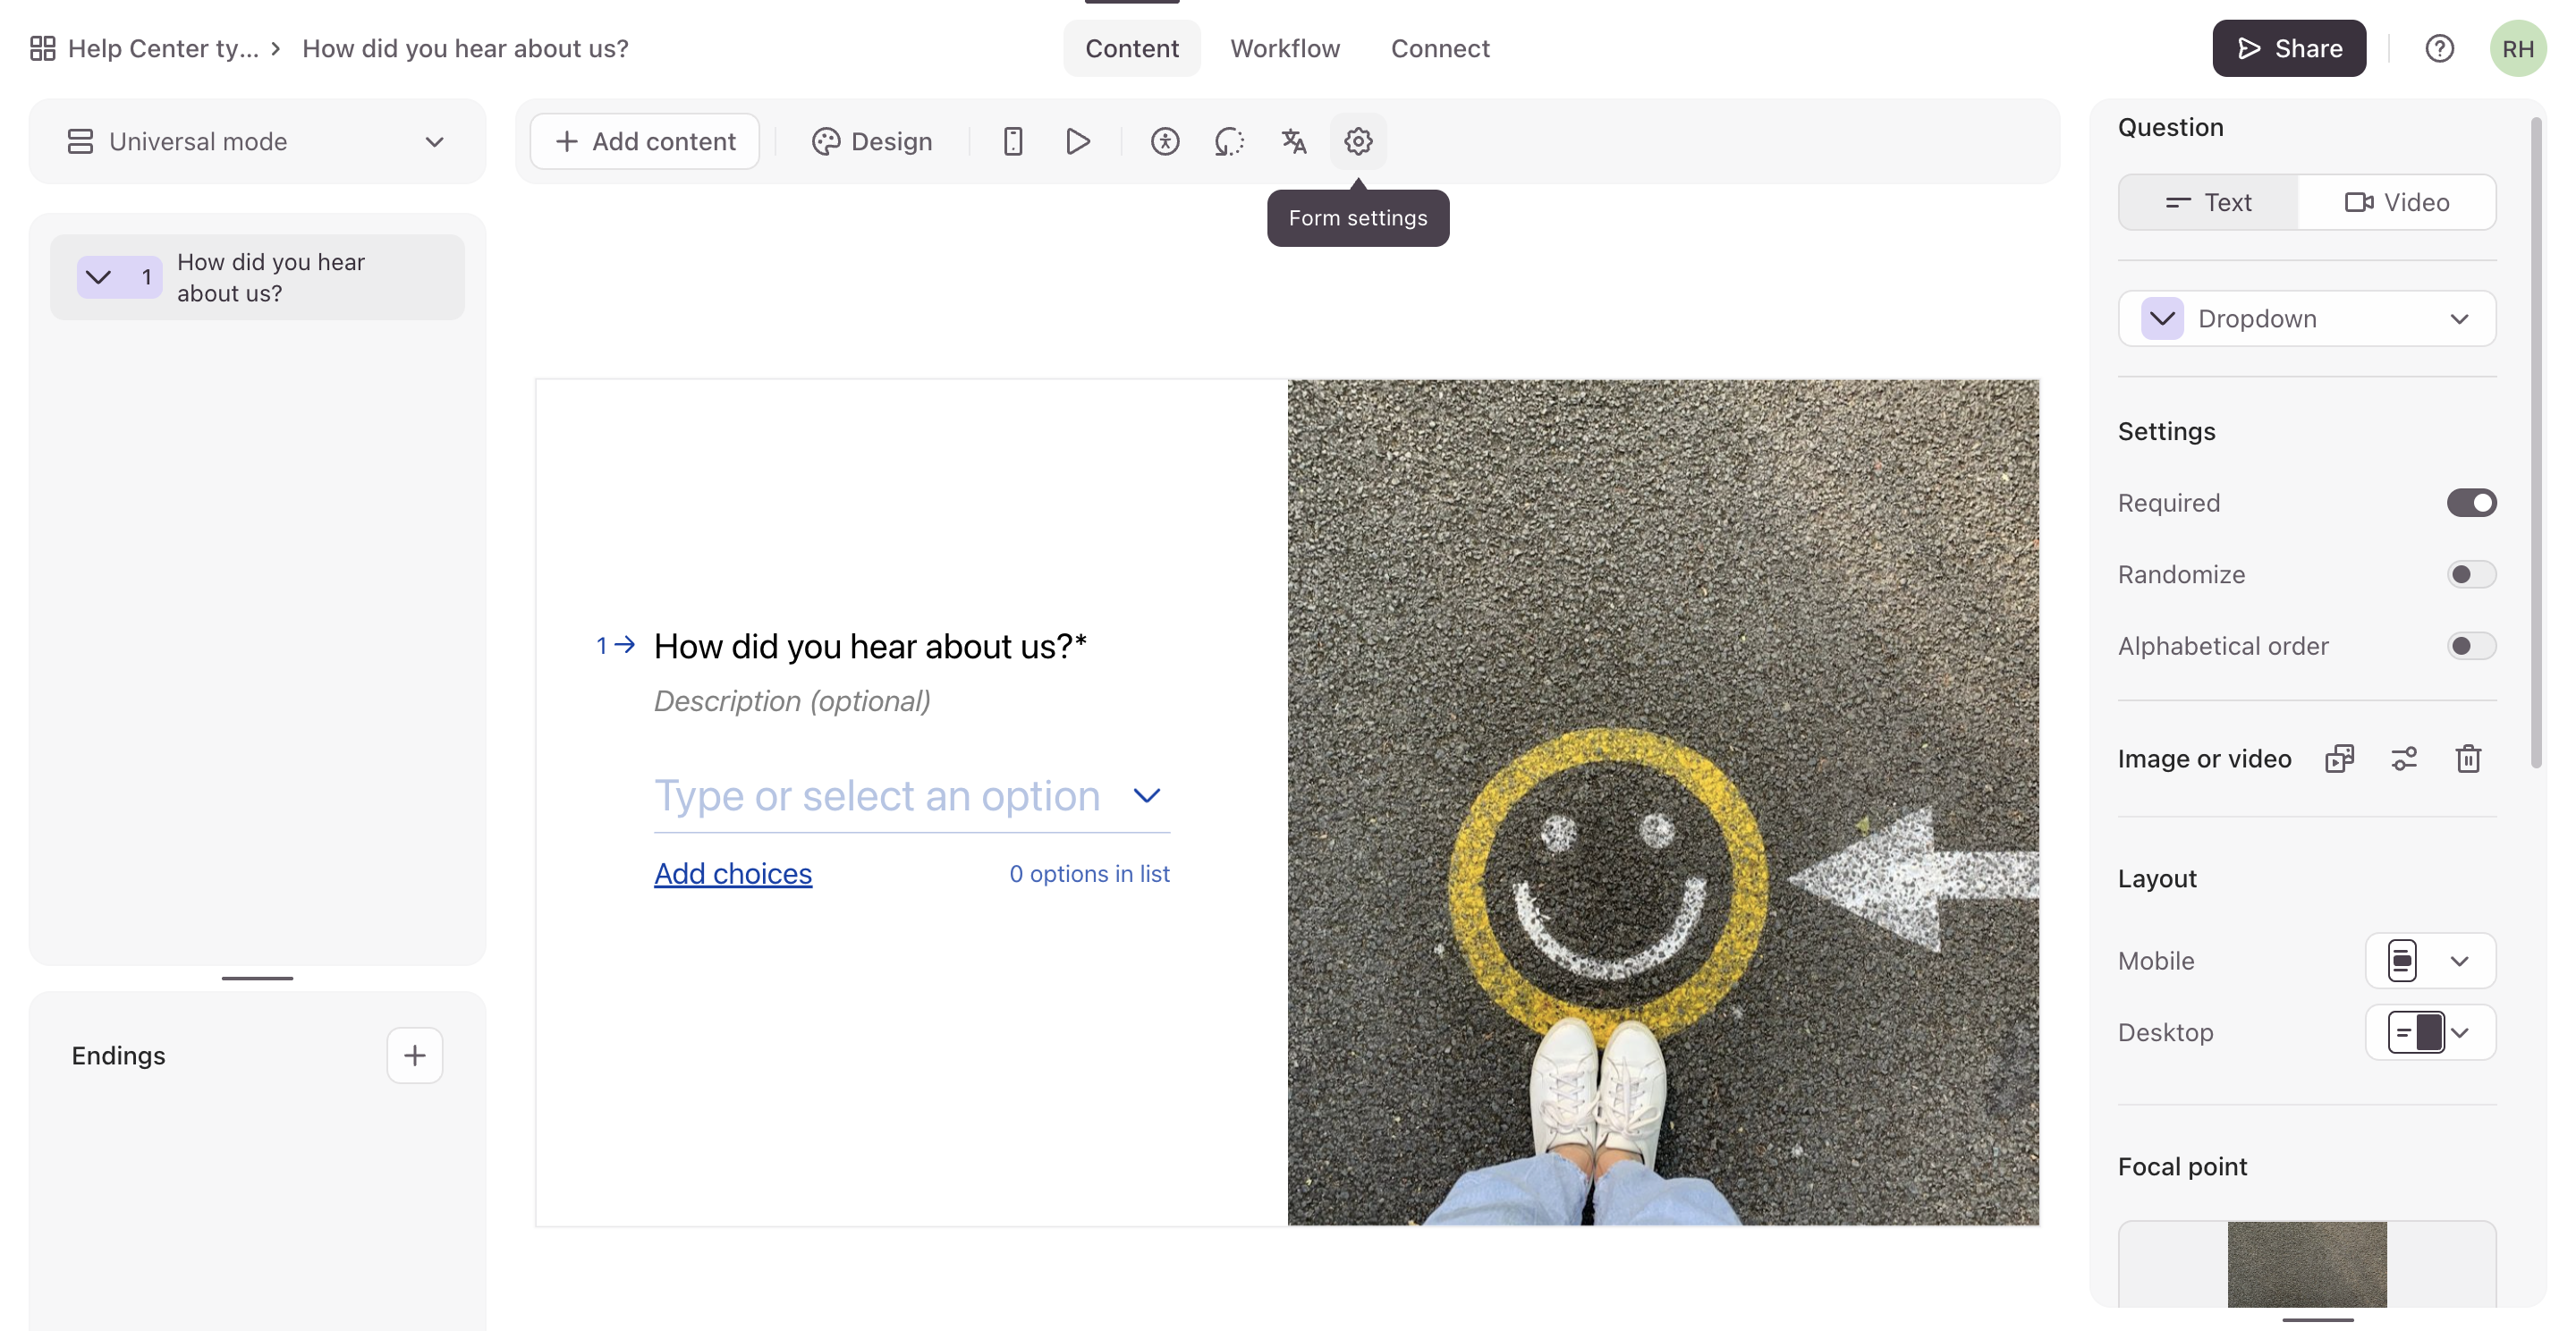The width and height of the screenshot is (2576, 1331).
Task: Click the Design palette button
Action: coord(871,141)
